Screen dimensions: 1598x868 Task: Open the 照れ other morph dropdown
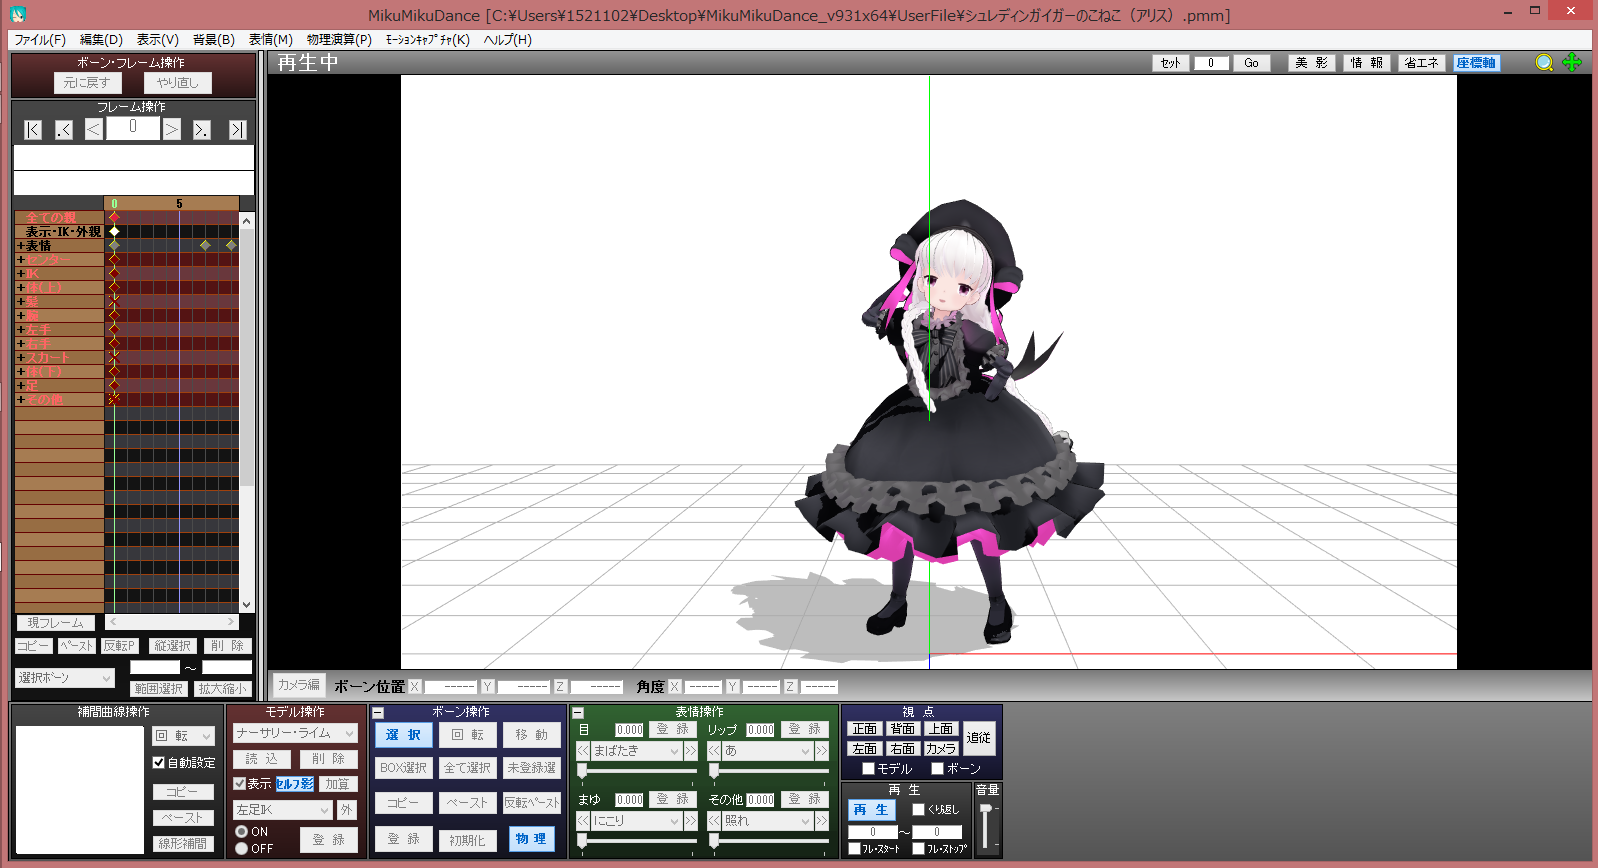(x=767, y=821)
